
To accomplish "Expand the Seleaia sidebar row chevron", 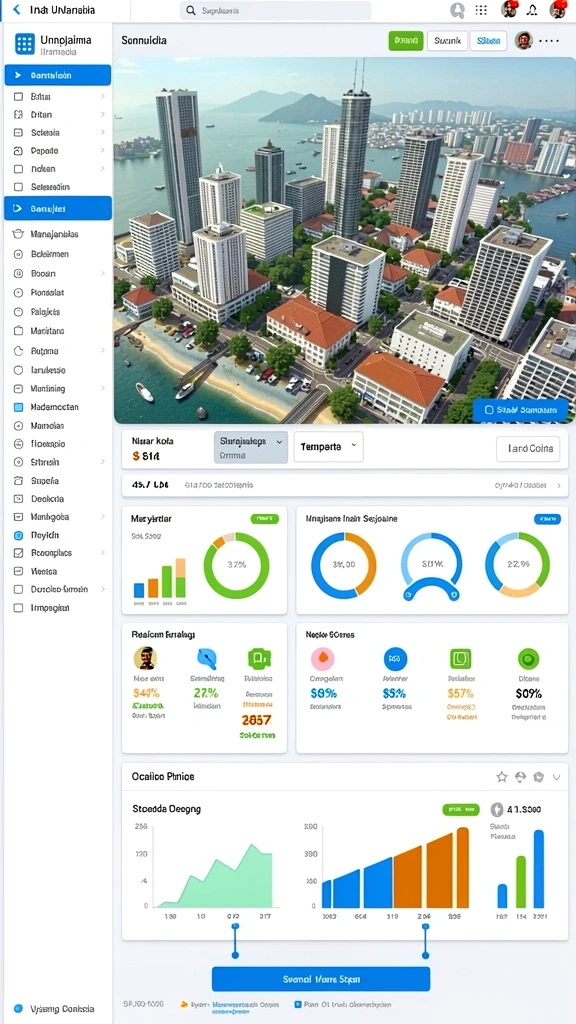I will (103, 133).
